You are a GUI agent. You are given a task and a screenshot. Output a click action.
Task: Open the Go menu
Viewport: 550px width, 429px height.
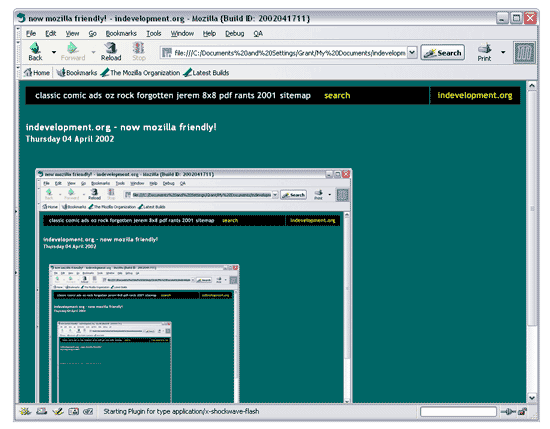point(92,33)
